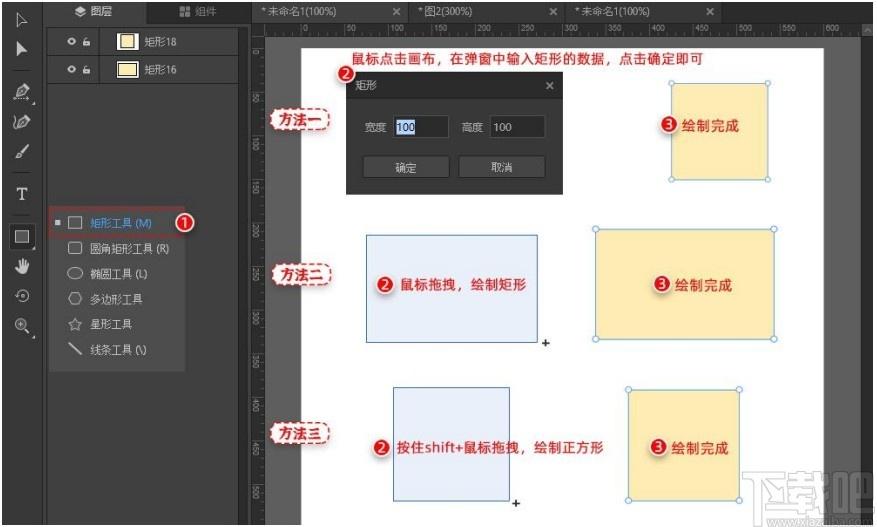Switch to the 组件 panel tab
This screenshot has height=527, width=877.
click(197, 12)
